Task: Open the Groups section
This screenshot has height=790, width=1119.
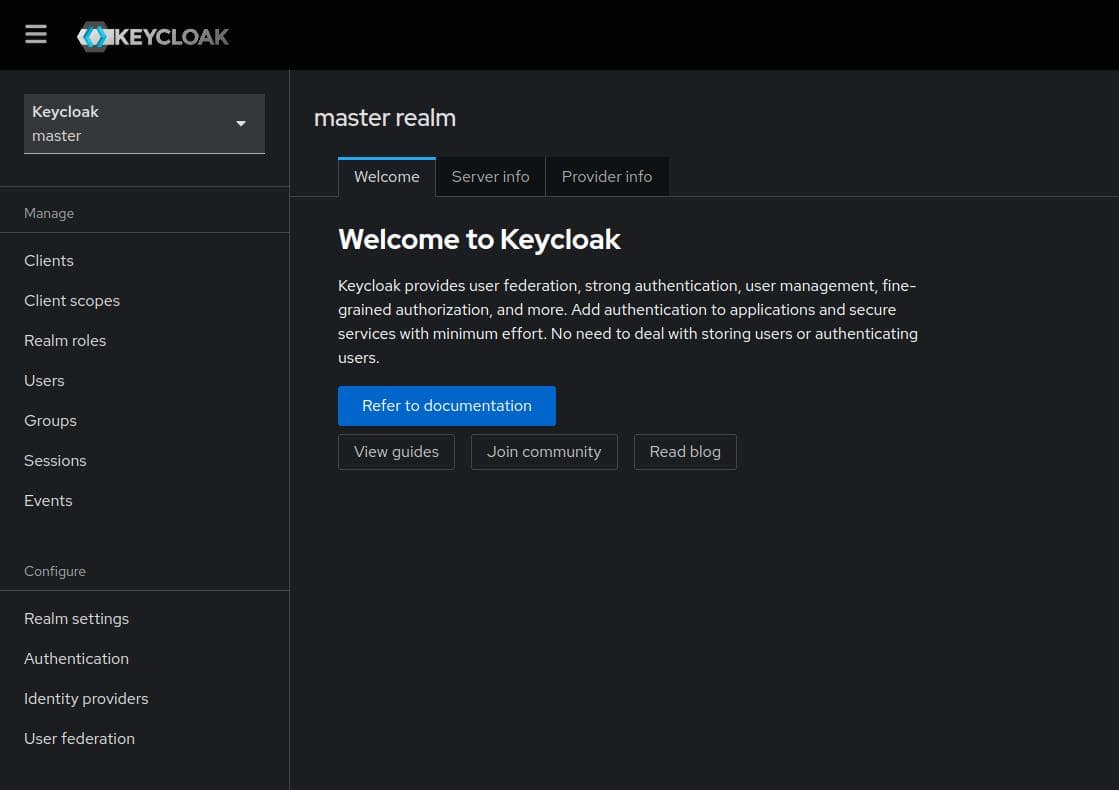Action: 50,420
